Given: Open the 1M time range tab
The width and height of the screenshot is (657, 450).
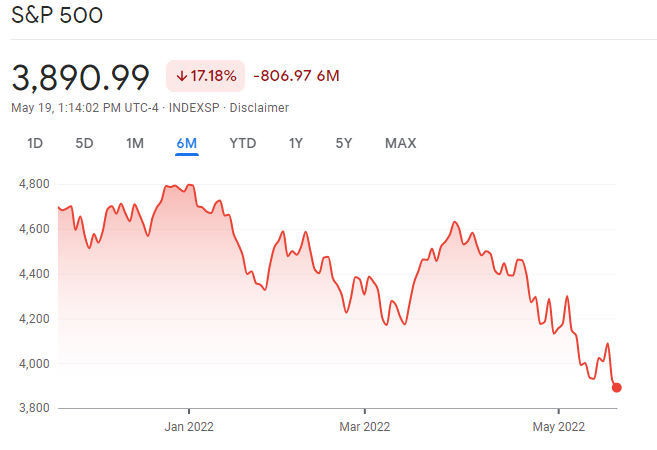Looking at the screenshot, I should (x=135, y=143).
